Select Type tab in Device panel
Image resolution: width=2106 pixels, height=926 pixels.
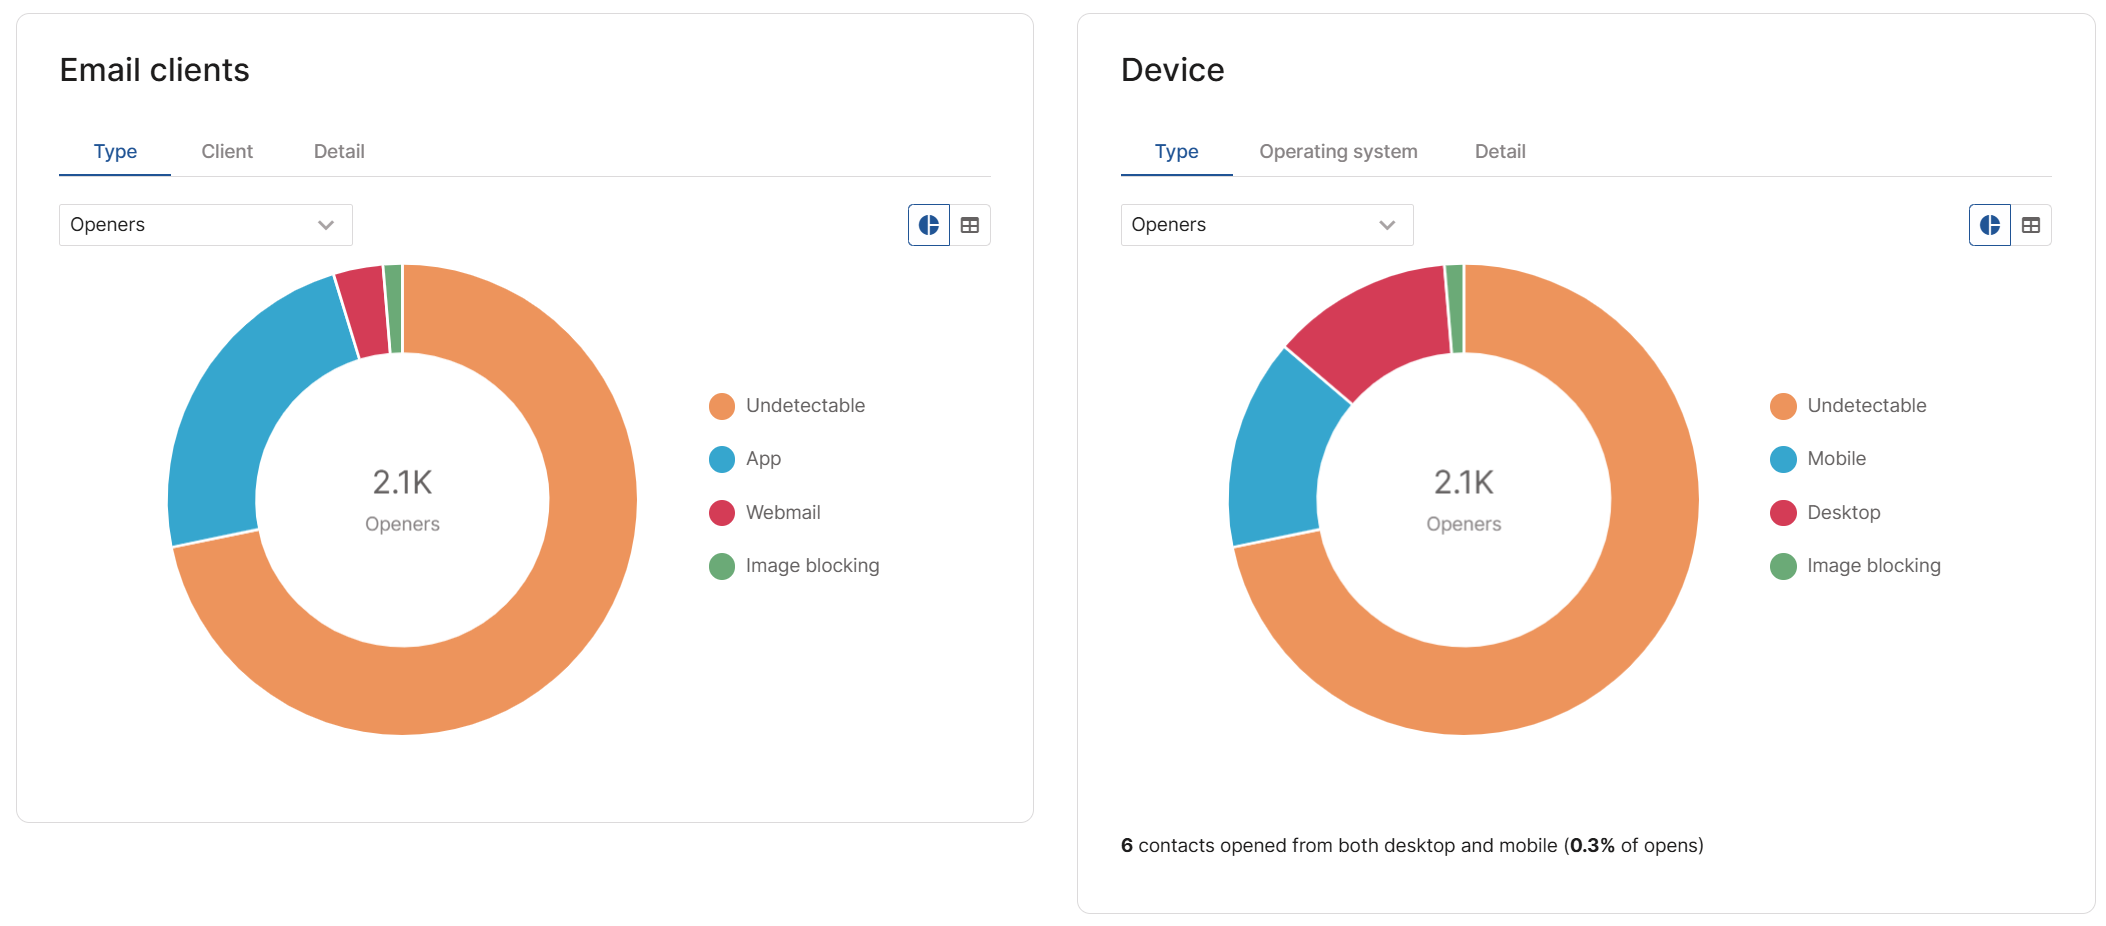point(1176,152)
